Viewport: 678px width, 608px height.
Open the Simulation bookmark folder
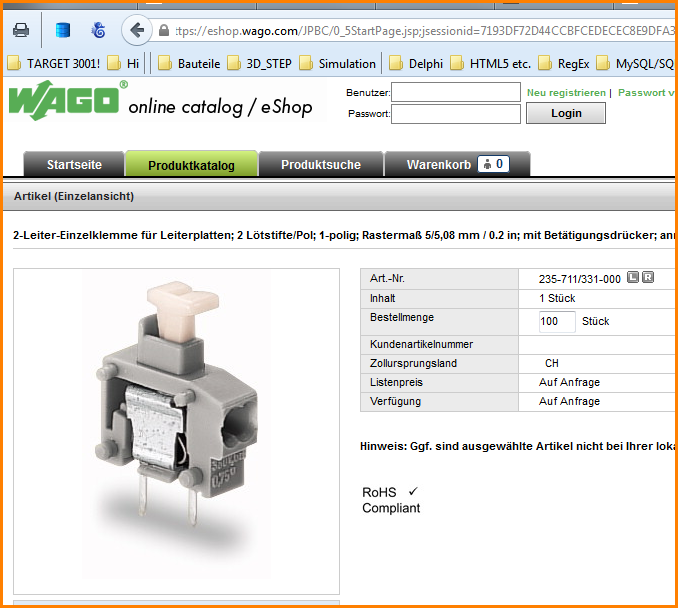pyautogui.click(x=337, y=64)
